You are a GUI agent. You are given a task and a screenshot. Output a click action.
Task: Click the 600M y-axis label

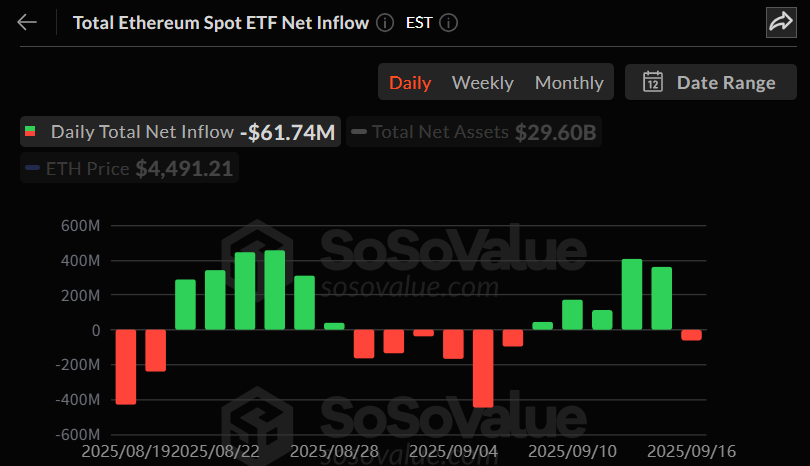click(81, 226)
